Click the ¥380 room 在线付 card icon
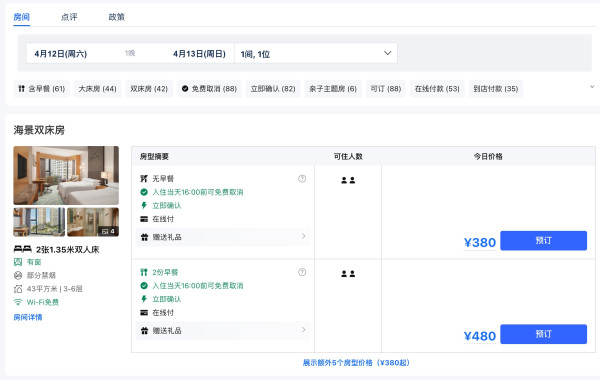The height and width of the screenshot is (380, 600). pyautogui.click(x=144, y=219)
